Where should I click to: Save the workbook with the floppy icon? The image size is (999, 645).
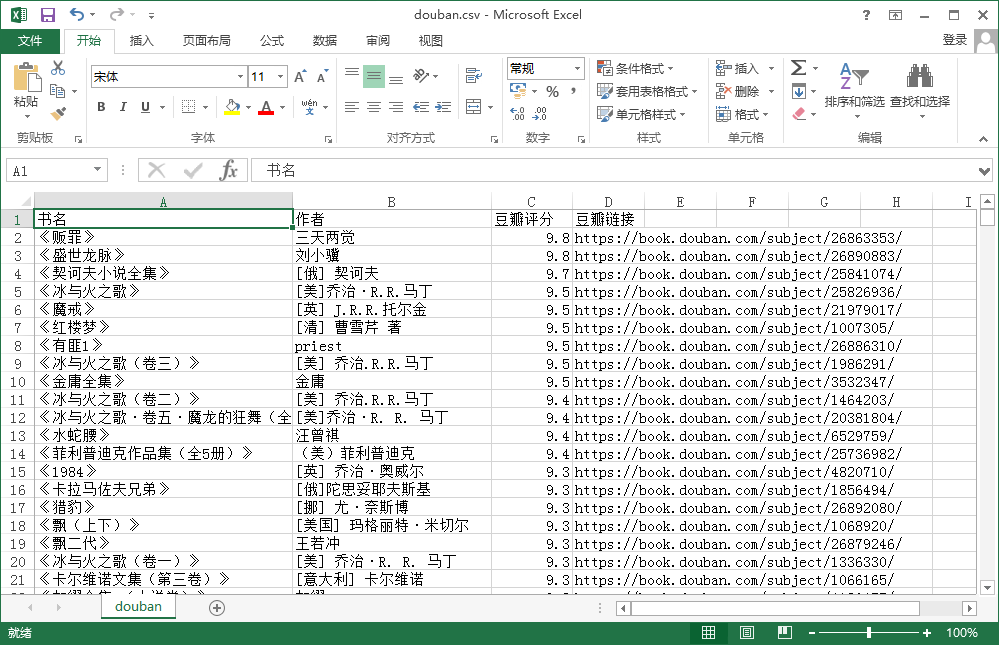tap(48, 15)
